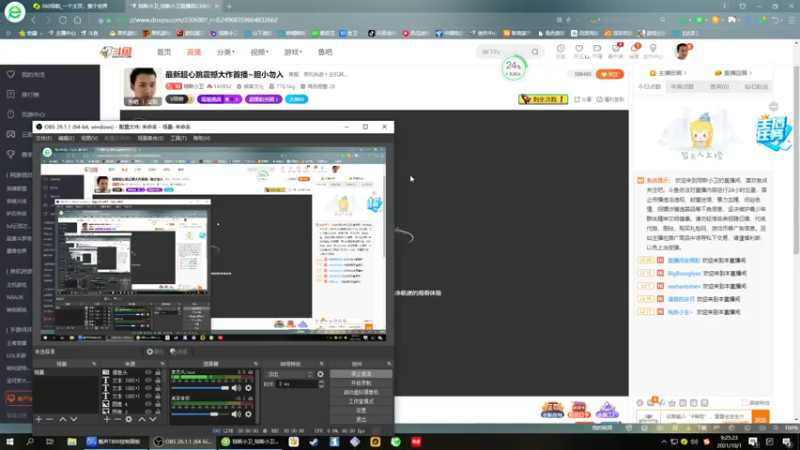Viewport: 800px width, 450px height.
Task: Go back in 360 browser
Action: point(34,20)
